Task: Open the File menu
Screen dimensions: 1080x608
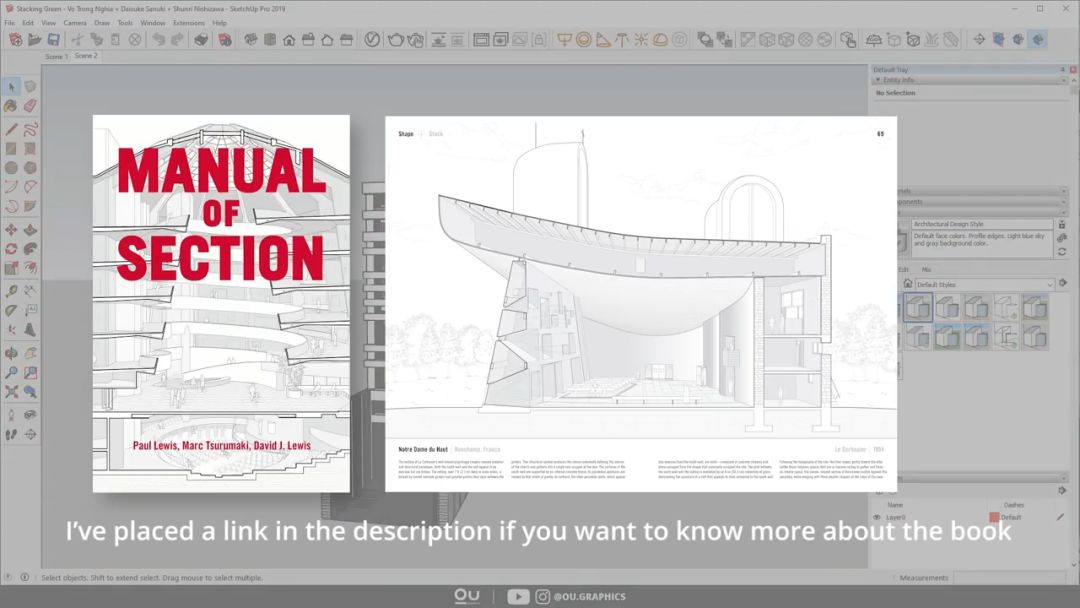Action: click(x=10, y=23)
